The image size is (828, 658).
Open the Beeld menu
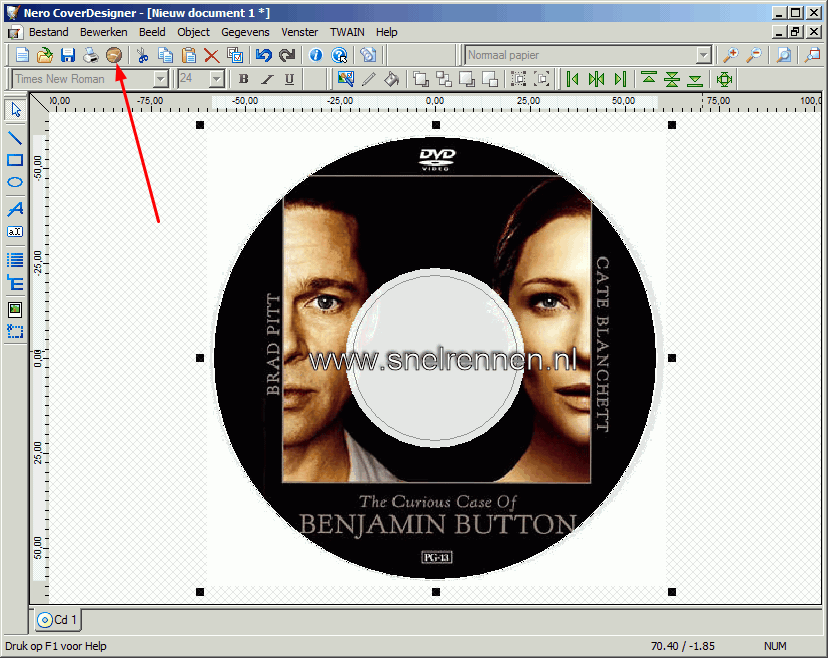pos(152,32)
